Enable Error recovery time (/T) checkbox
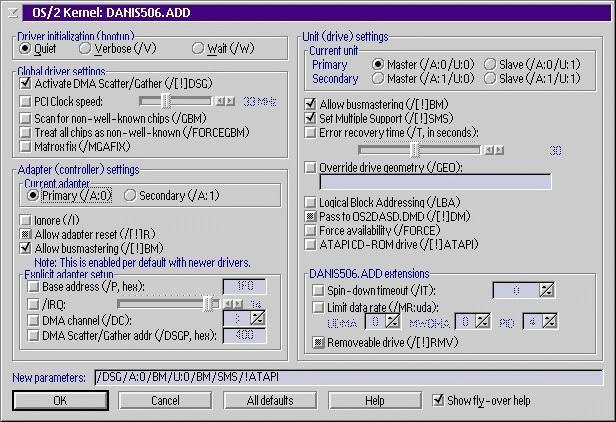This screenshot has height=422, width=616. click(310, 132)
